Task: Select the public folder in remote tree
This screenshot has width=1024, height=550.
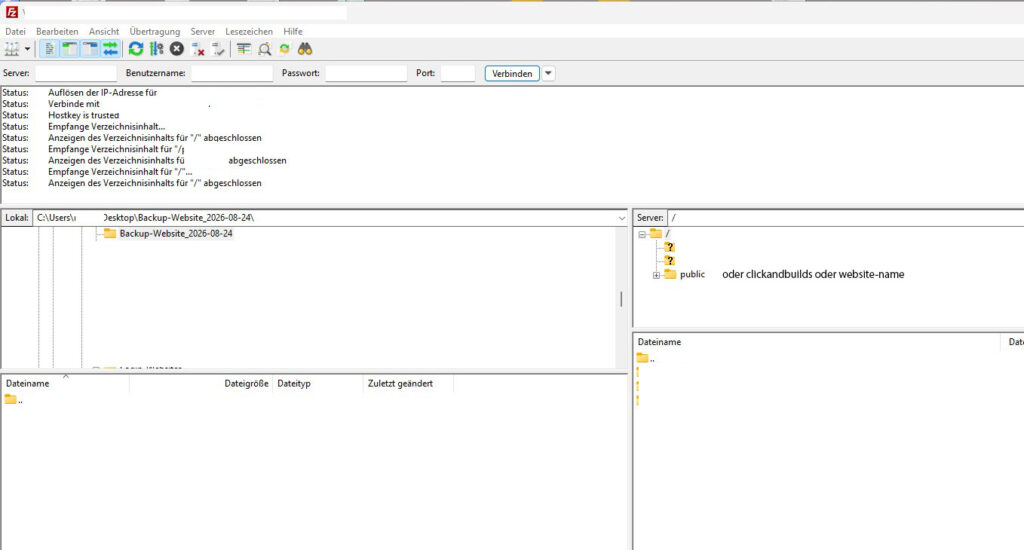Action: point(692,274)
